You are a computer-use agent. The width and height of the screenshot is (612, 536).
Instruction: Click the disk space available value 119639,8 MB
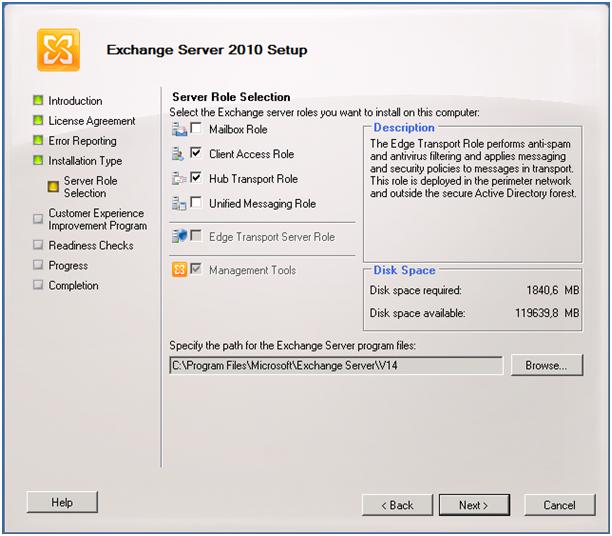click(547, 313)
